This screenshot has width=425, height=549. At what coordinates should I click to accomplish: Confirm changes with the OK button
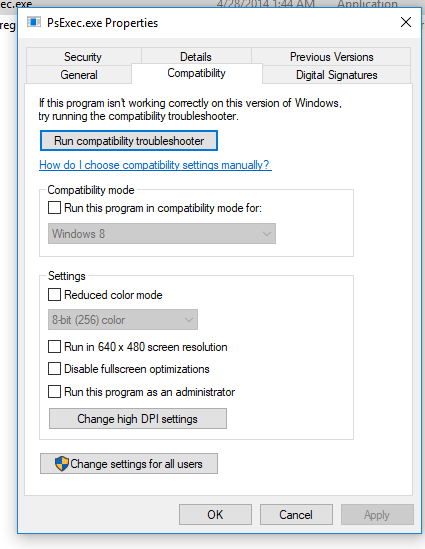point(215,514)
